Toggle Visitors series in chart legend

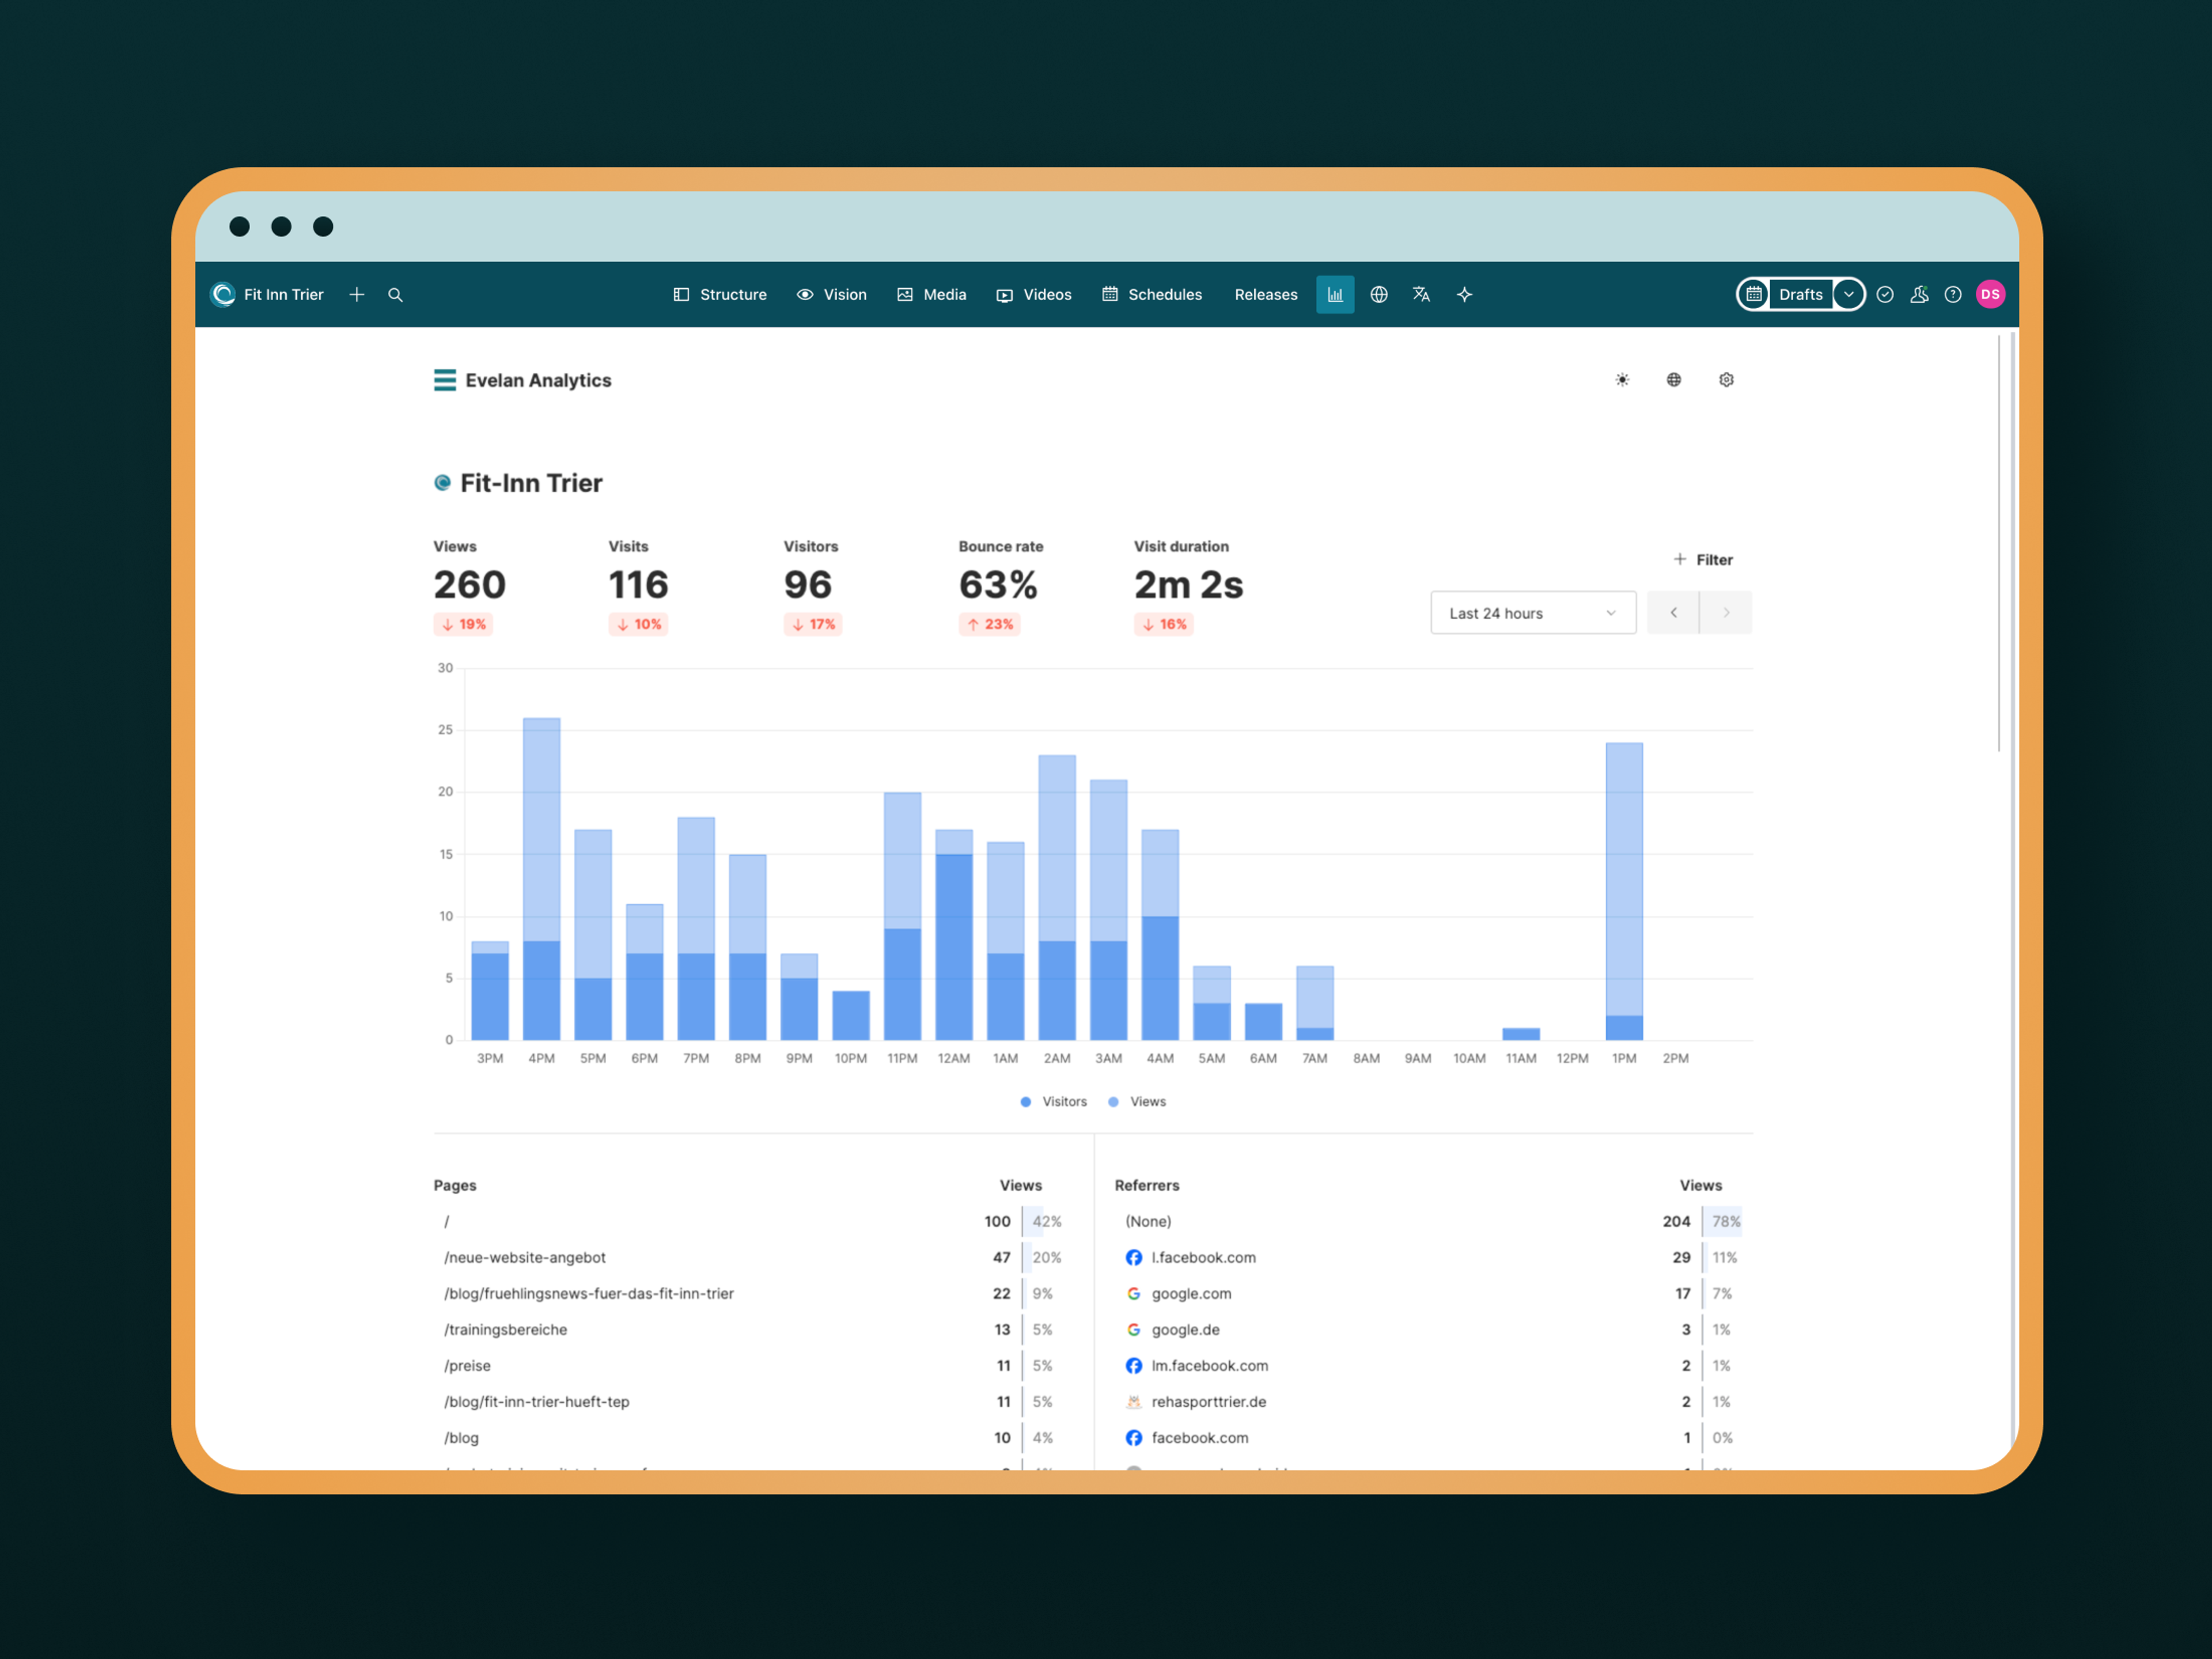point(1054,1101)
